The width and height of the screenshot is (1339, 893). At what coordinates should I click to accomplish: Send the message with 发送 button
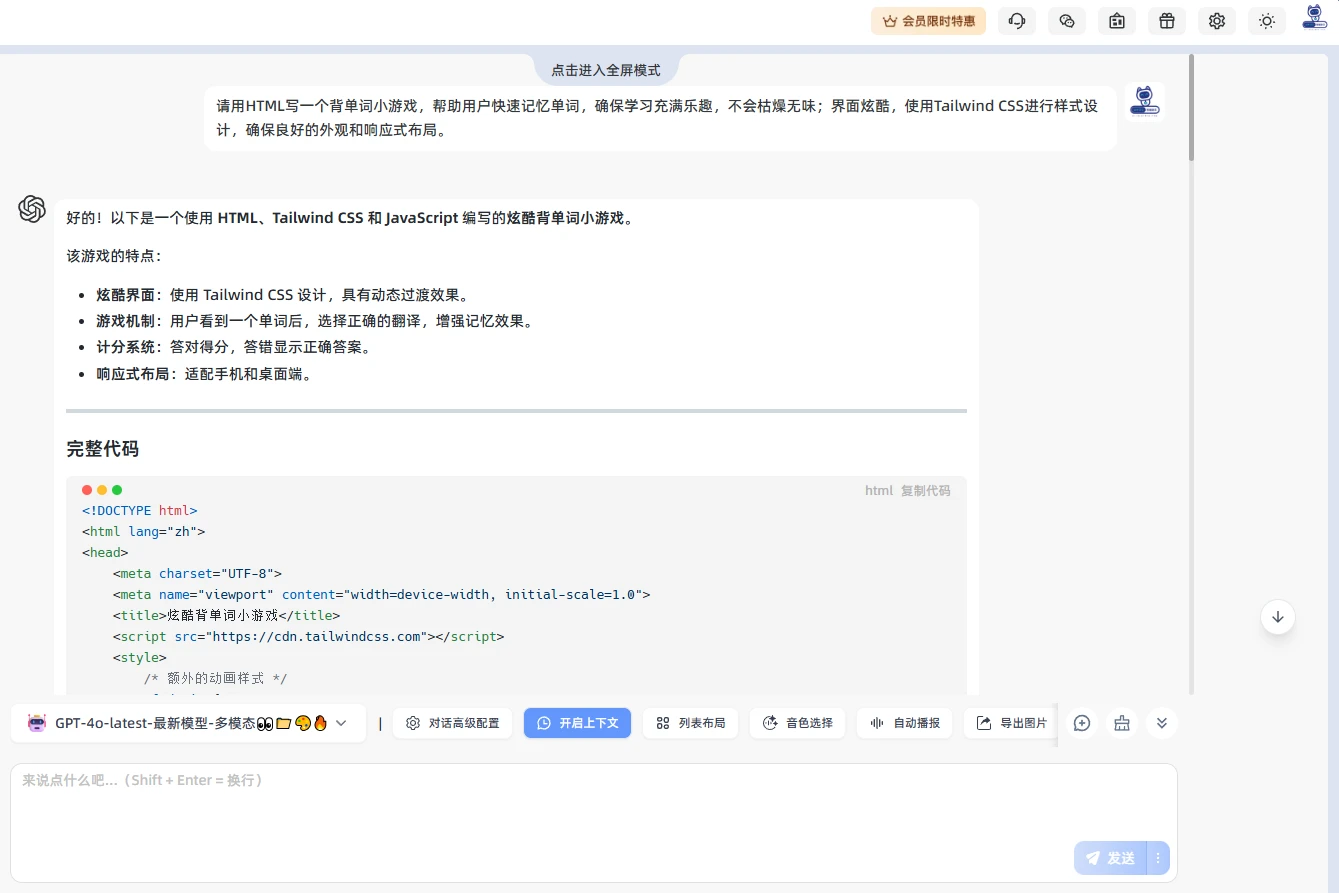[1110, 858]
